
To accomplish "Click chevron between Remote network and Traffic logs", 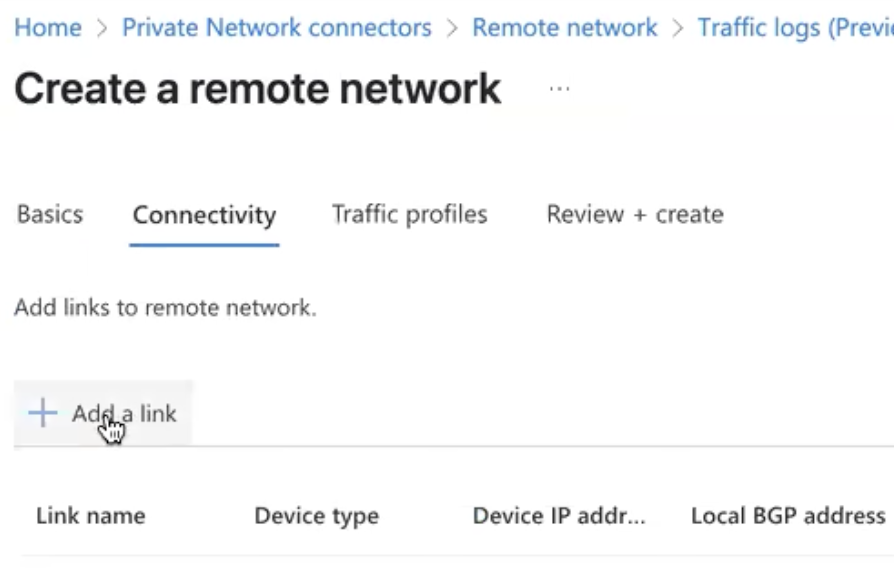I will [x=678, y=28].
